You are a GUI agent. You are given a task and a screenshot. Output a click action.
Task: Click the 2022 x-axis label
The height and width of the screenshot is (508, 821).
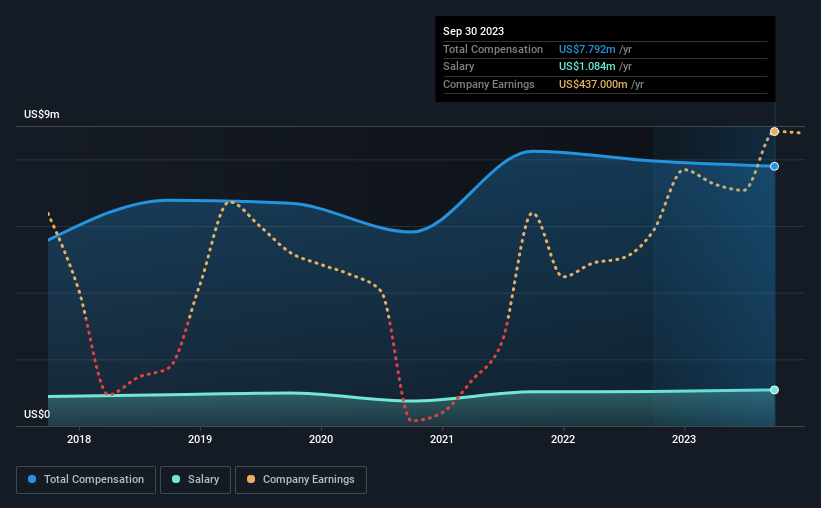pyautogui.click(x=563, y=439)
